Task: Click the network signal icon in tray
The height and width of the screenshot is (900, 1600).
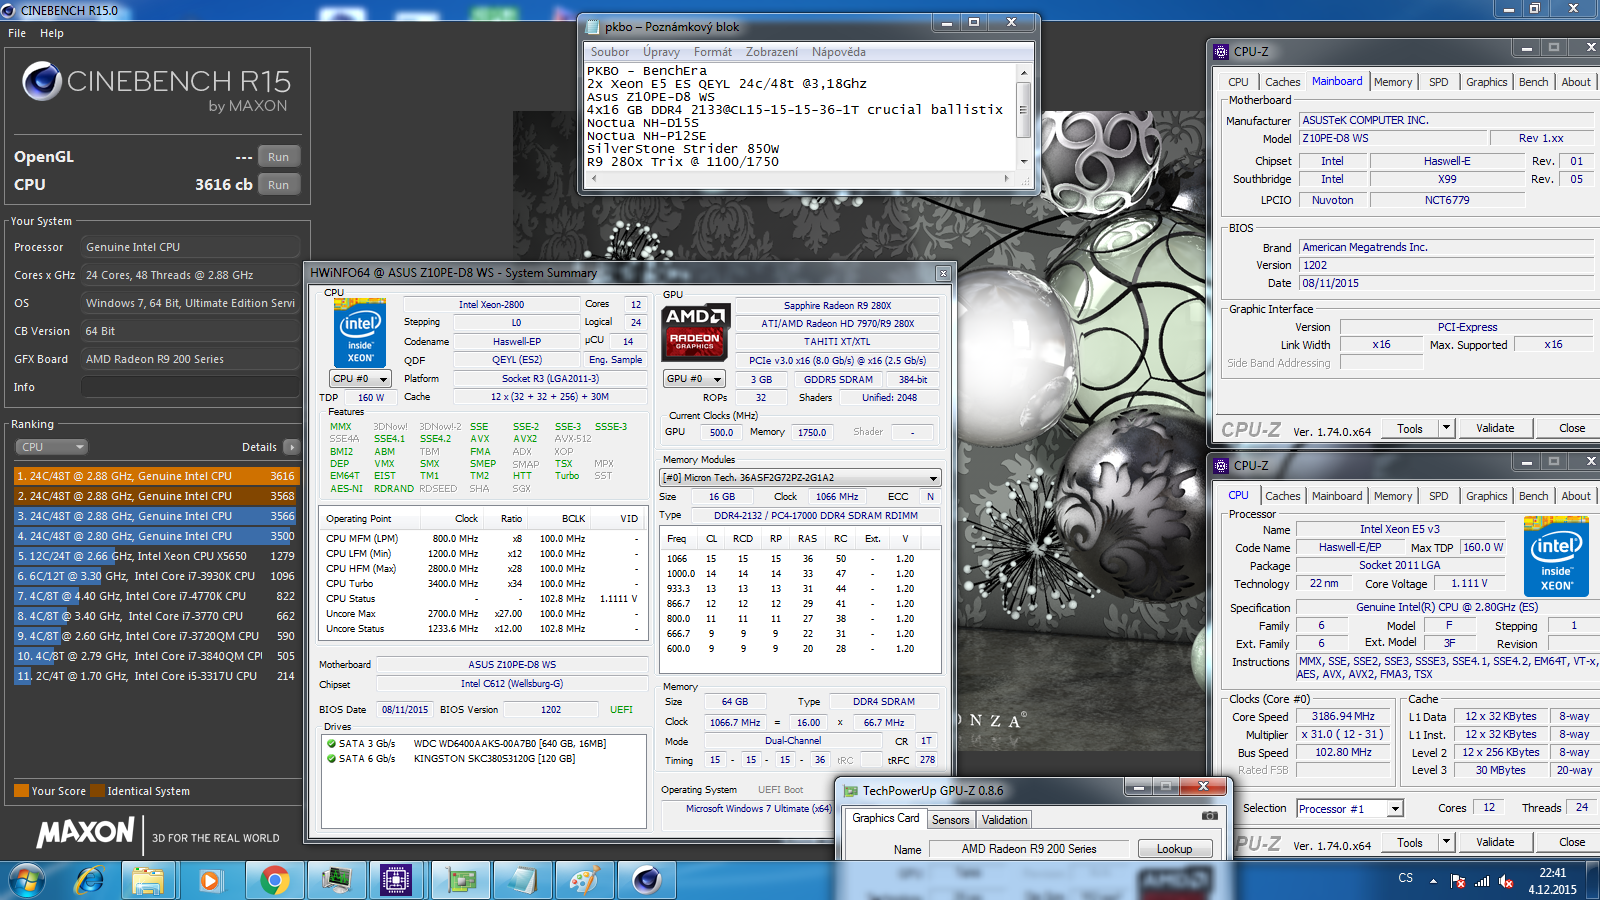Action: click(x=1482, y=880)
